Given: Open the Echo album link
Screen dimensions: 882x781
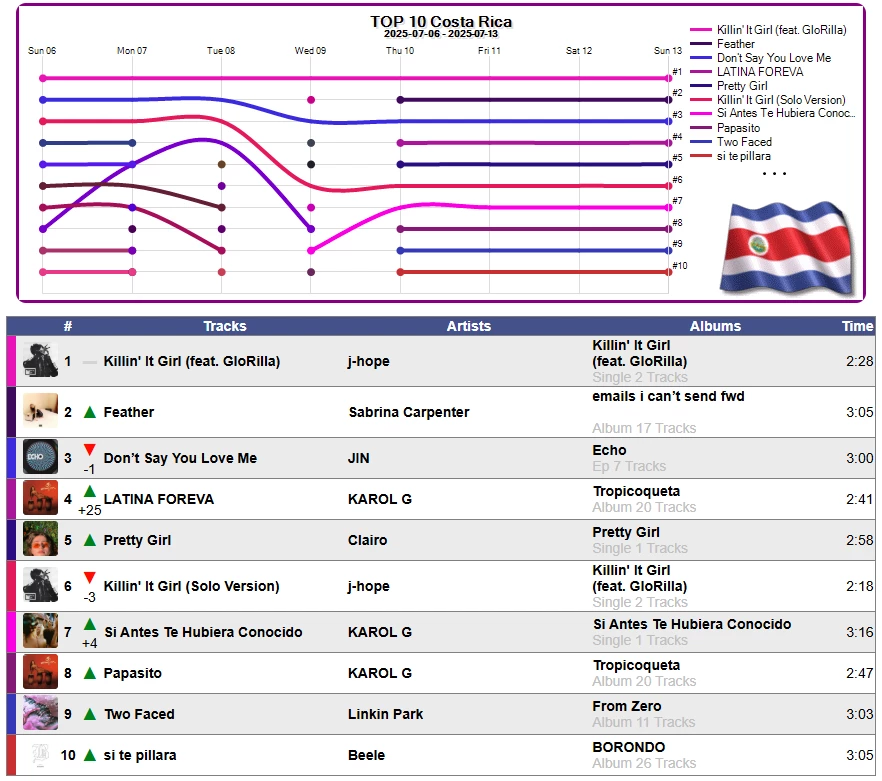Looking at the screenshot, I should click(609, 450).
